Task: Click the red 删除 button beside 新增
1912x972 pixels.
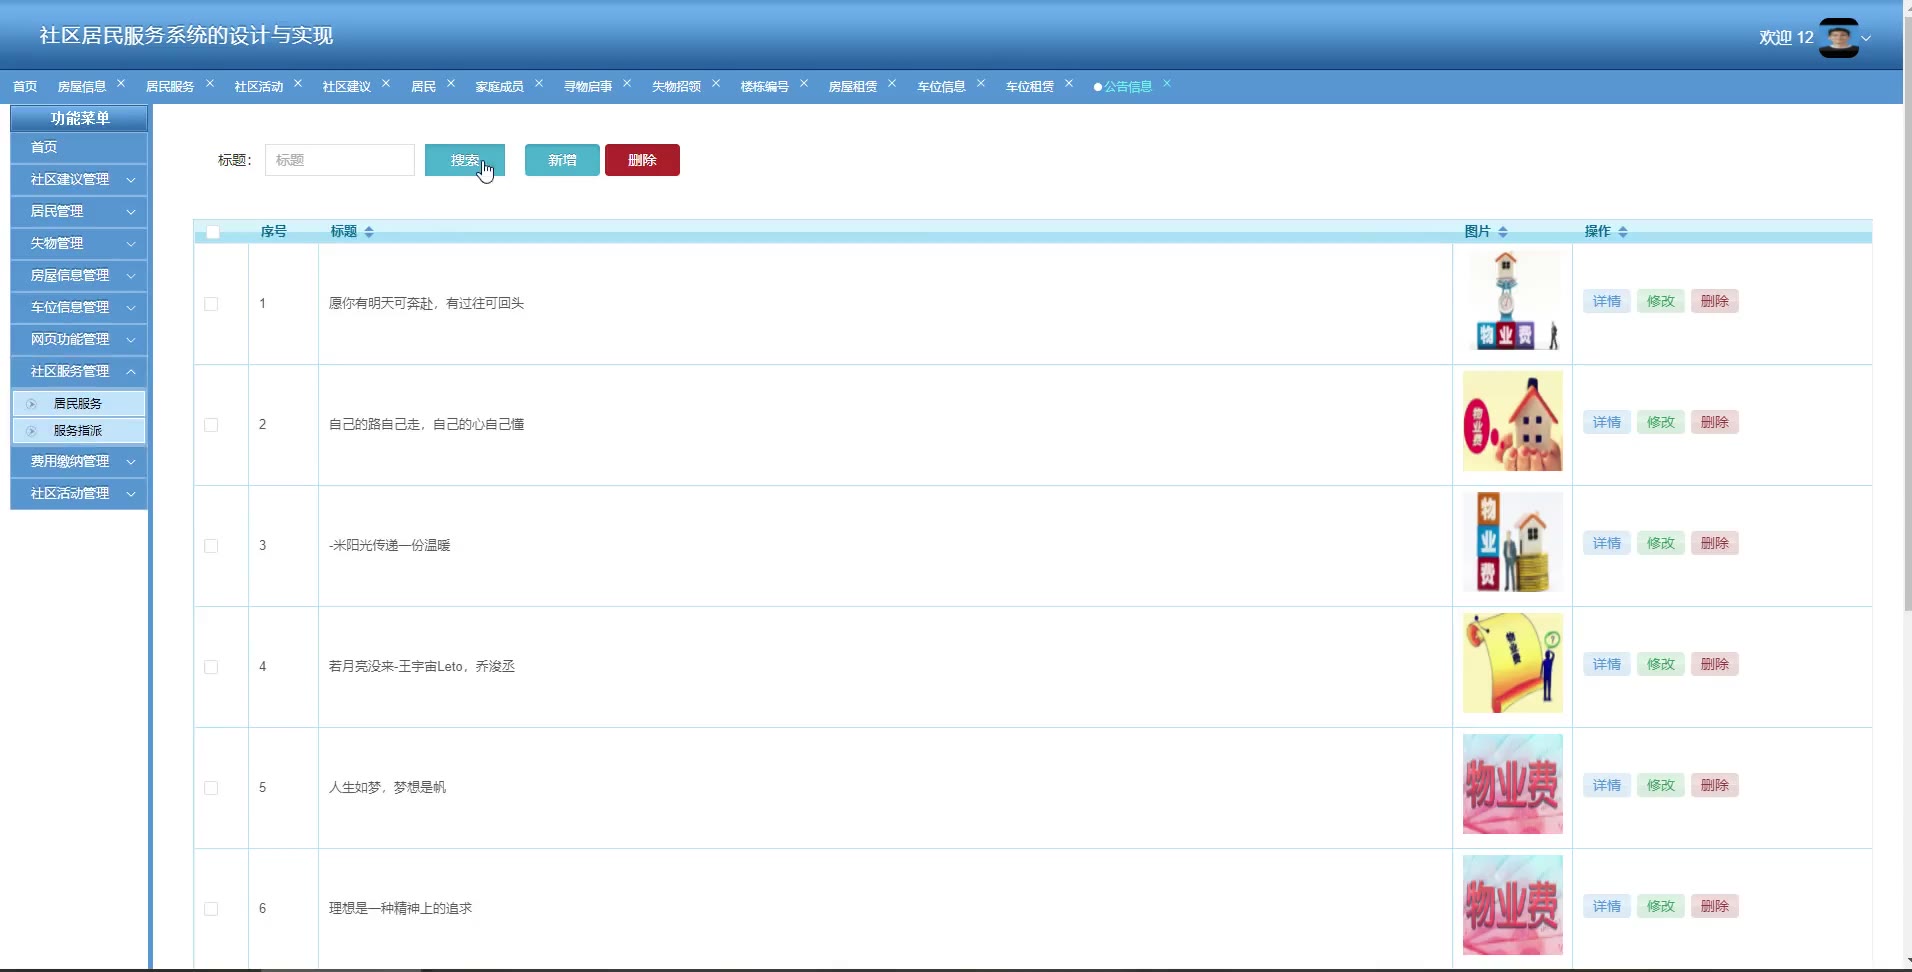Action: tap(642, 160)
